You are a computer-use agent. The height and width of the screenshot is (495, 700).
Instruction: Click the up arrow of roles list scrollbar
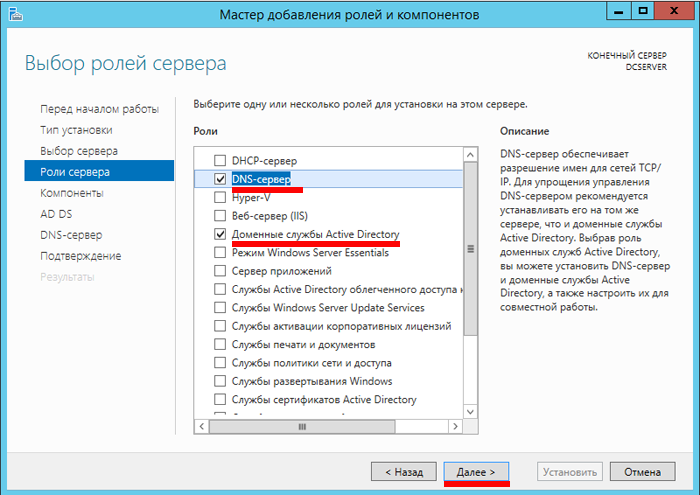pos(470,155)
